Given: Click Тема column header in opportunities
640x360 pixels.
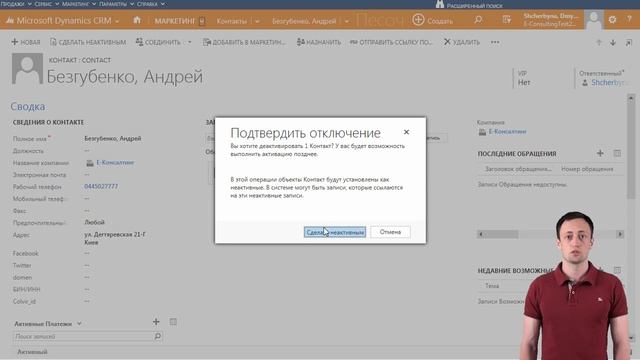Looking at the screenshot, I should coord(492,286).
